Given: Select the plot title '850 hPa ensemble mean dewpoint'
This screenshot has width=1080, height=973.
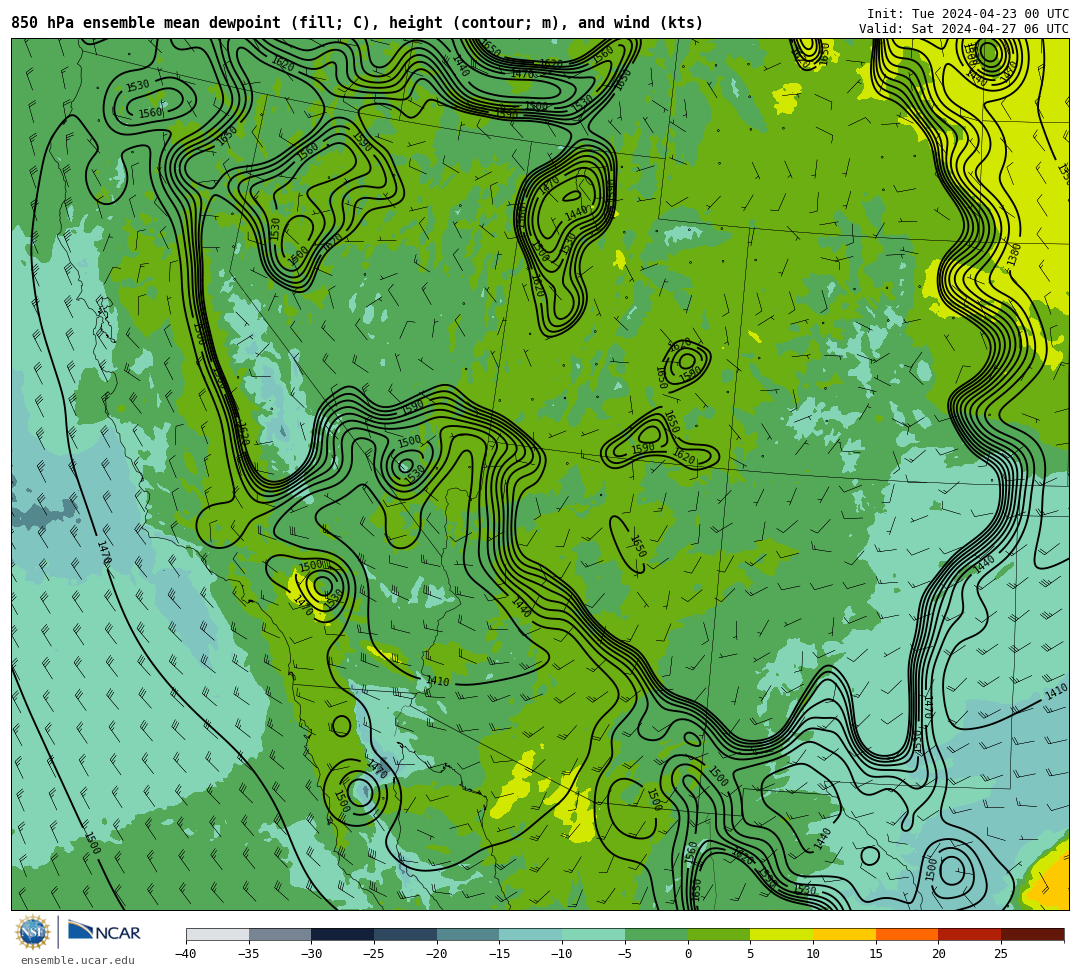Looking at the screenshot, I should pyautogui.click(x=145, y=23).
